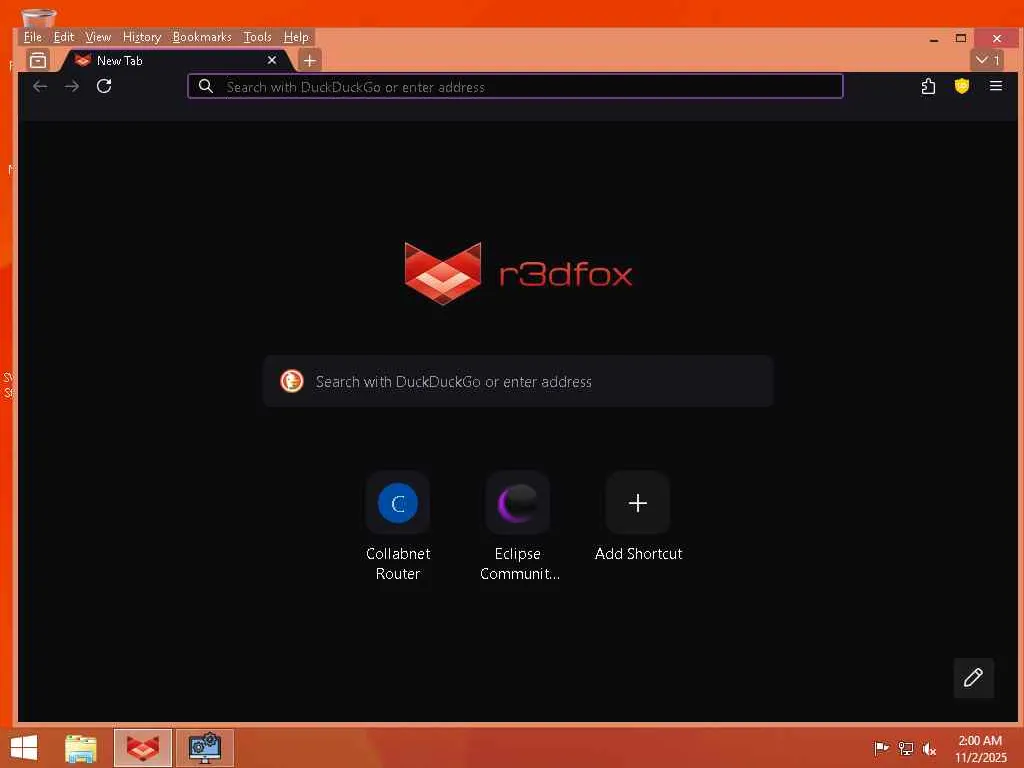Image resolution: width=1024 pixels, height=768 pixels.
Task: Click the DuckDuckGo search box on page
Action: coord(519,381)
